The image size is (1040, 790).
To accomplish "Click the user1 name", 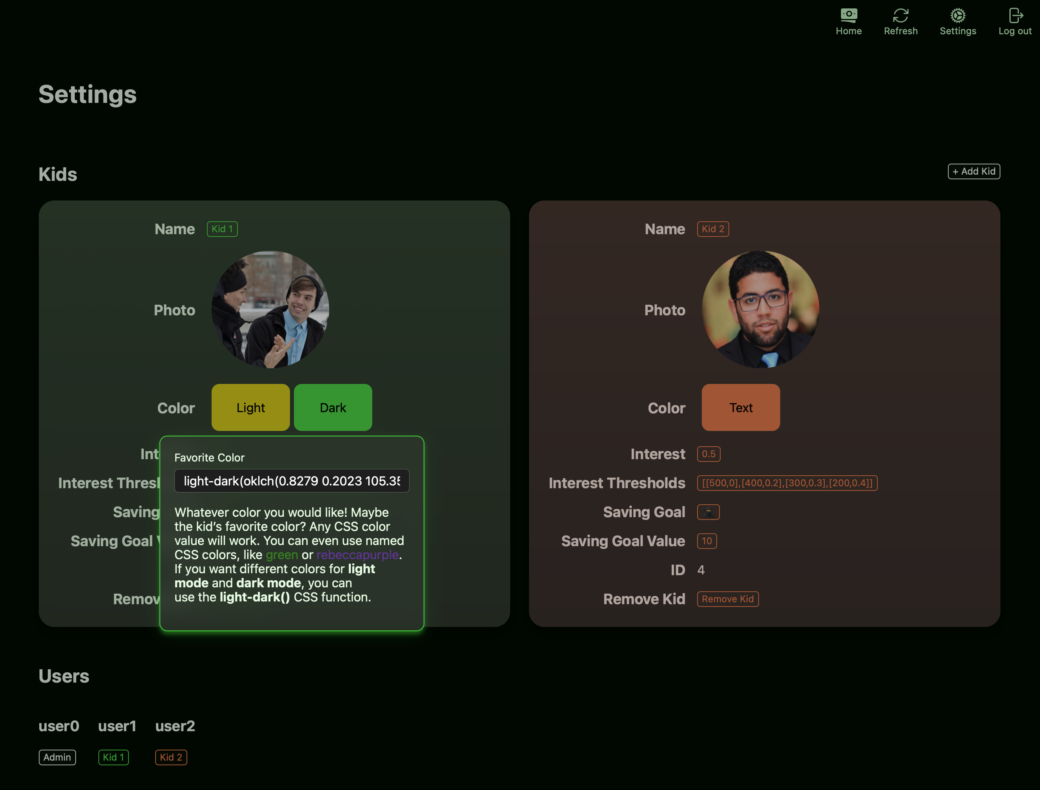I will coord(117,726).
